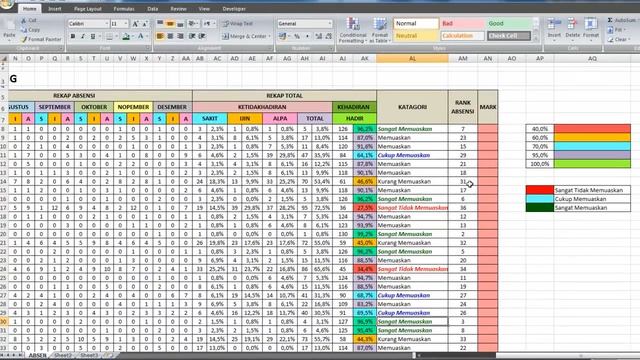Click the Clear eraser icon
640x360 pixels.
click(611, 40)
